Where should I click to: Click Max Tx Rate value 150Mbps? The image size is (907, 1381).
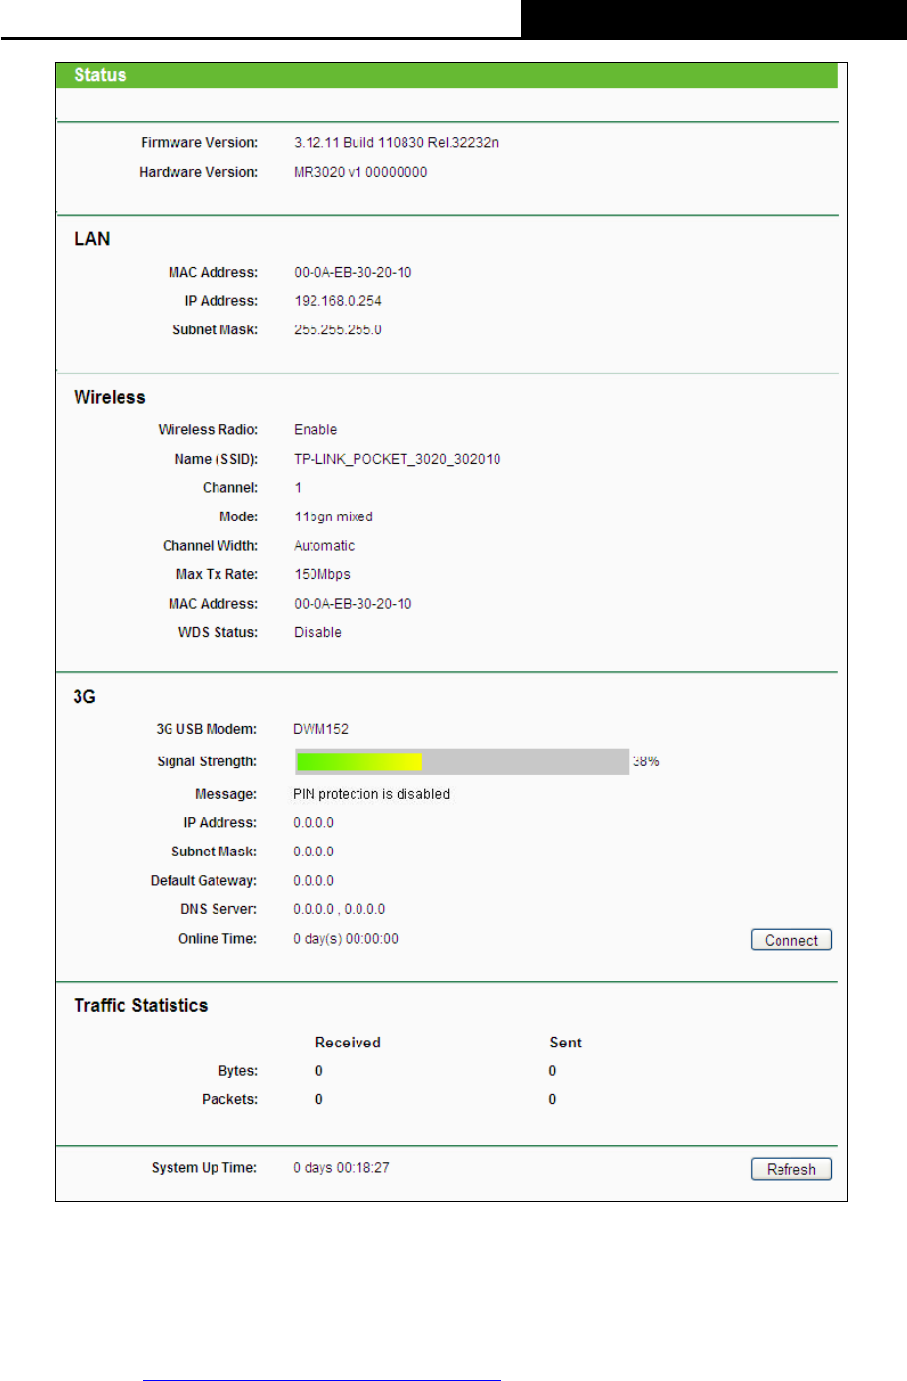click(x=322, y=575)
